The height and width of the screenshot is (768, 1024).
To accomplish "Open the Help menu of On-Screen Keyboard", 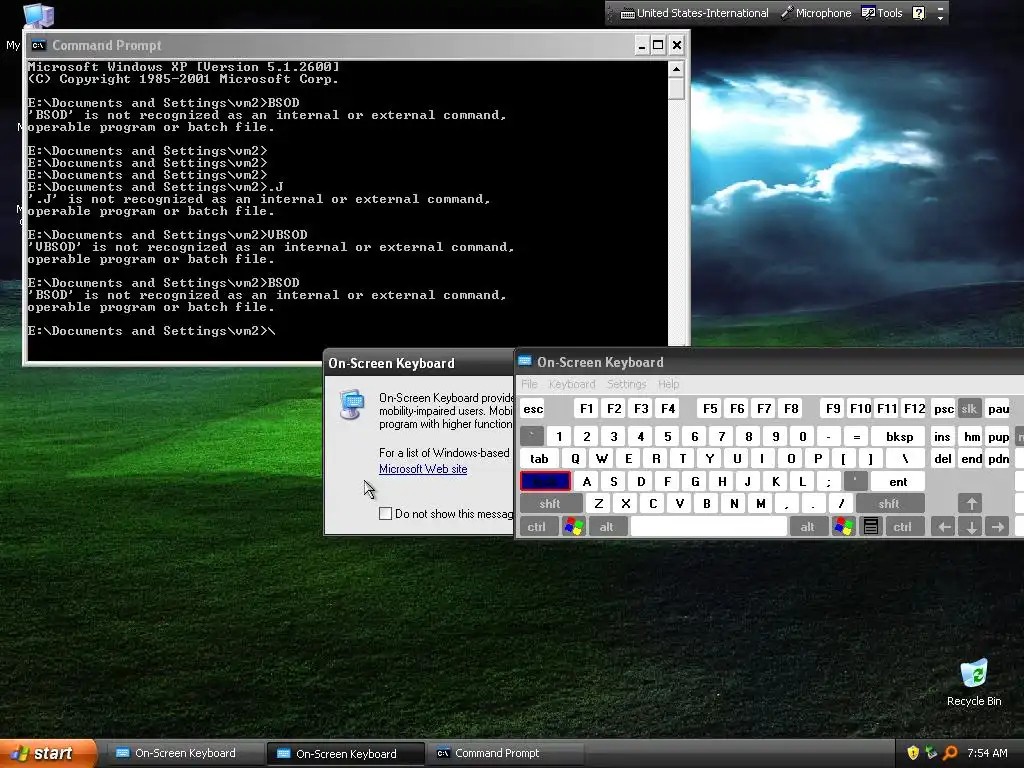I will tap(668, 384).
